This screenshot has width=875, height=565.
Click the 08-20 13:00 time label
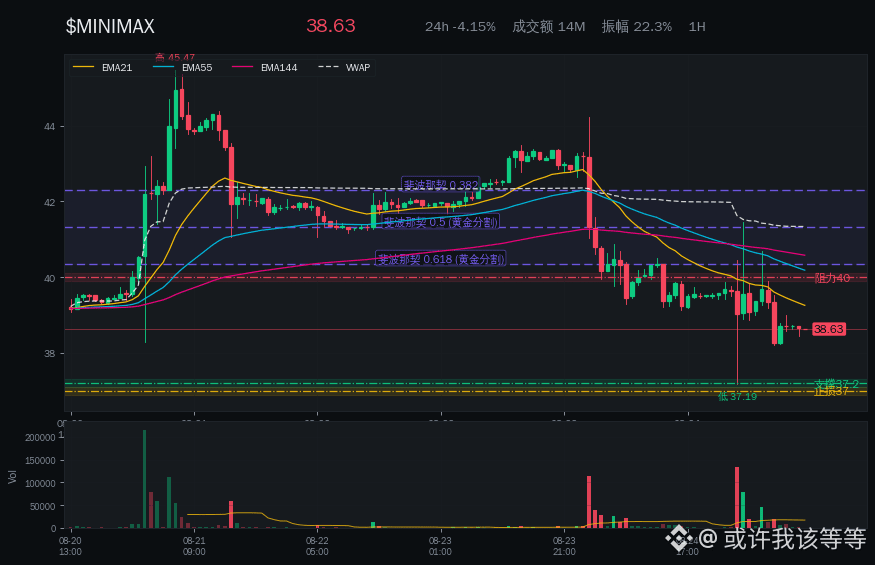tap(70, 546)
